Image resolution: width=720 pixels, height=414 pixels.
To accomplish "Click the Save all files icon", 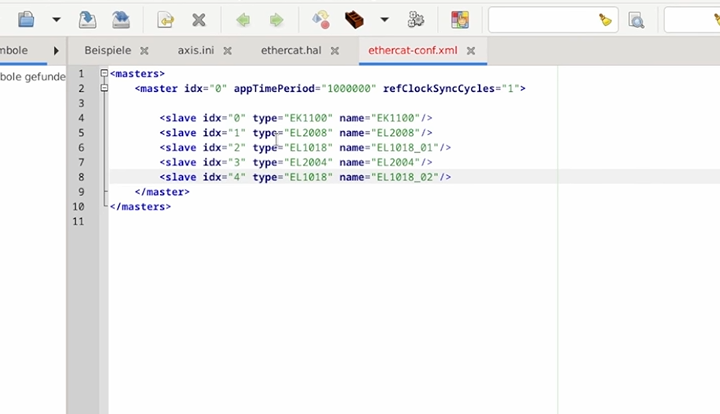I will click(120, 19).
